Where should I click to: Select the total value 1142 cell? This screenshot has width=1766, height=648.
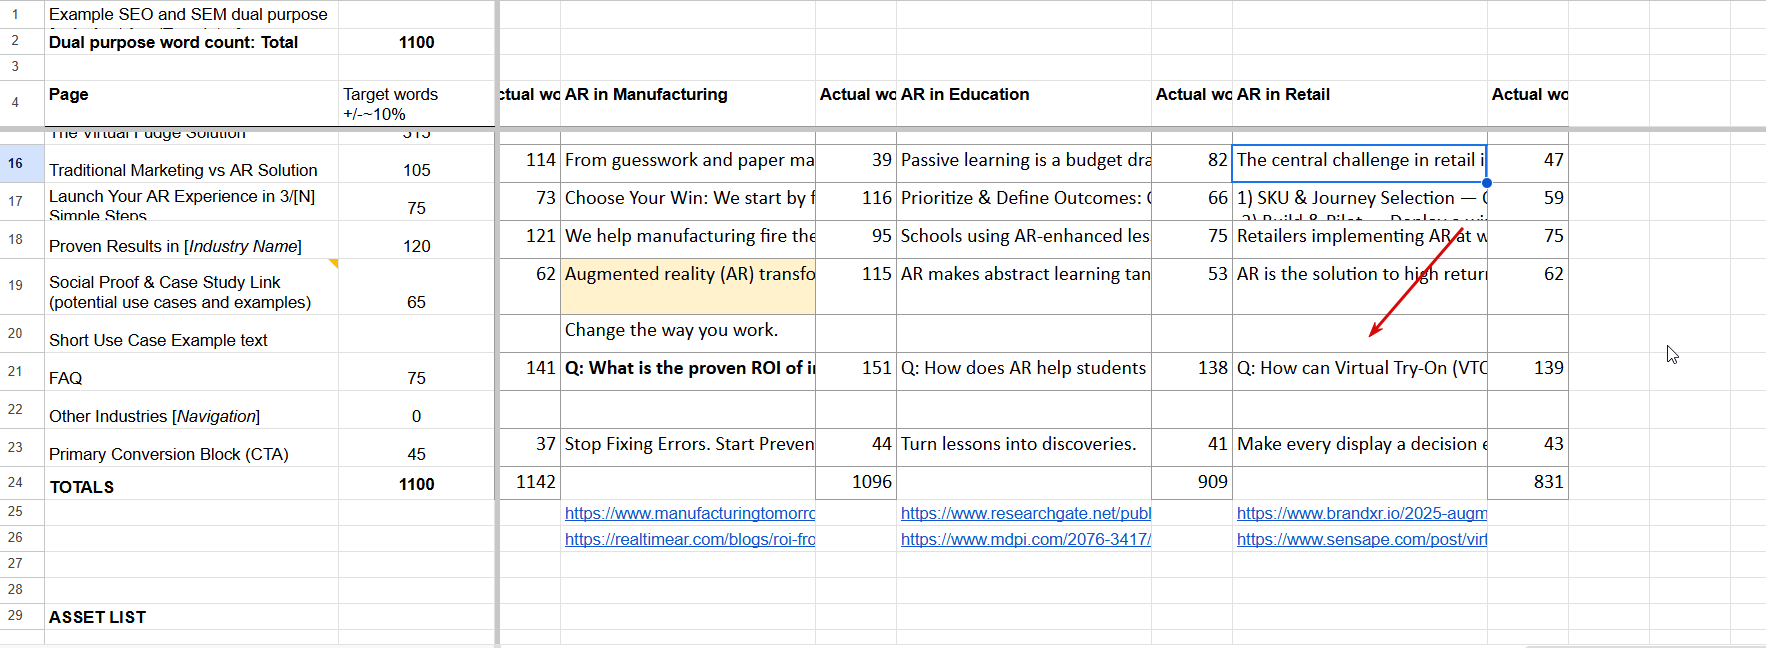click(530, 482)
